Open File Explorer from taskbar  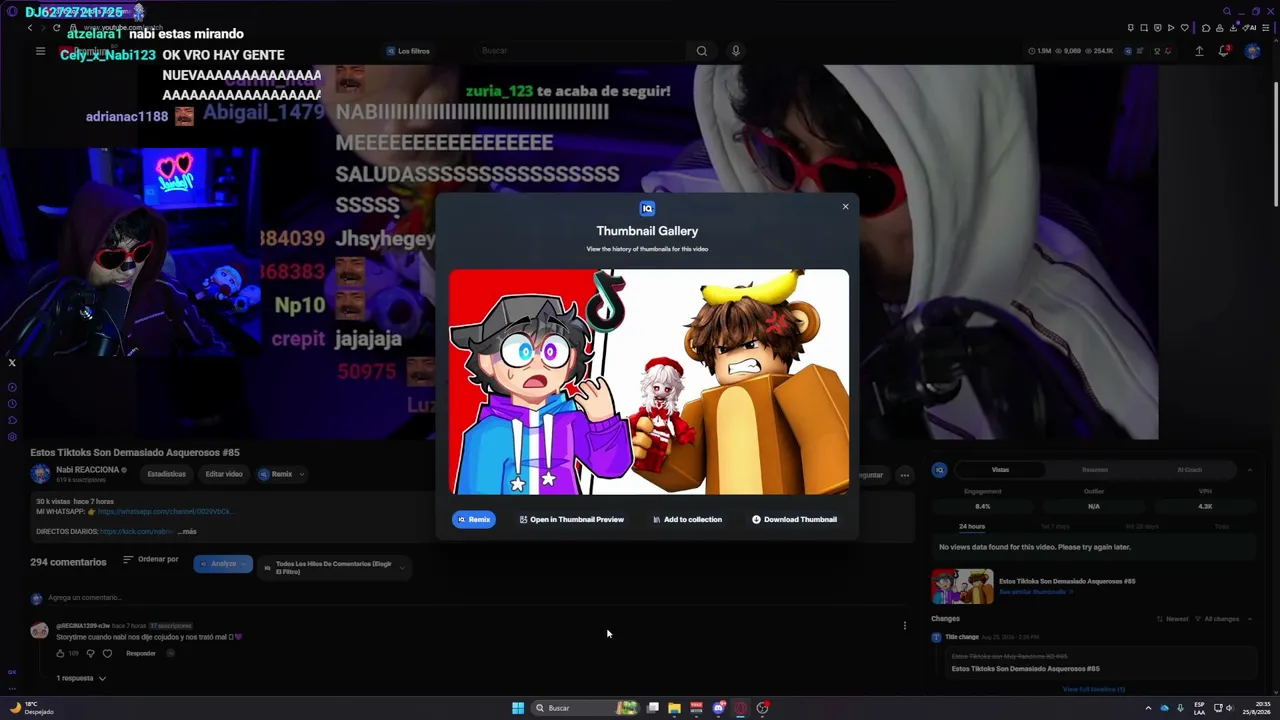[674, 708]
